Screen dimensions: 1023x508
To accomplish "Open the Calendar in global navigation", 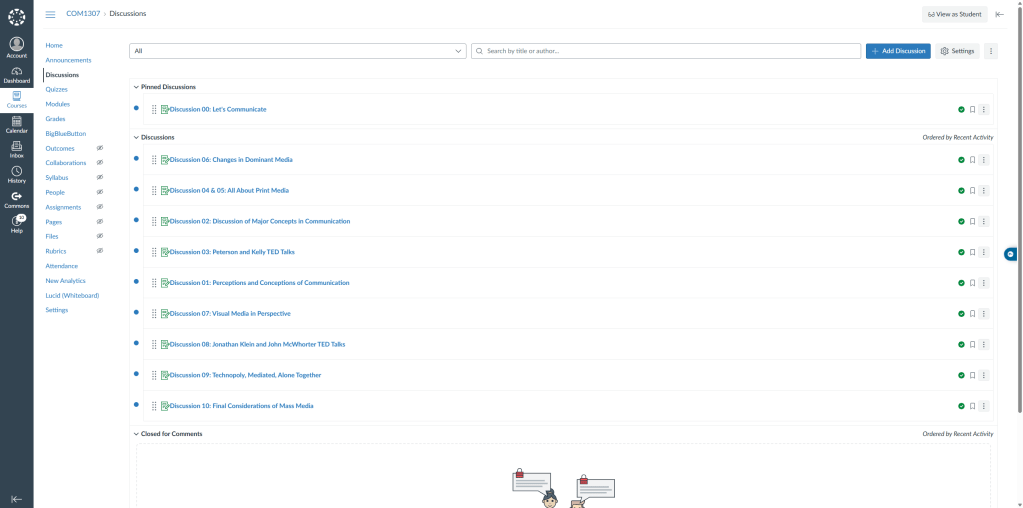I will [x=16, y=124].
